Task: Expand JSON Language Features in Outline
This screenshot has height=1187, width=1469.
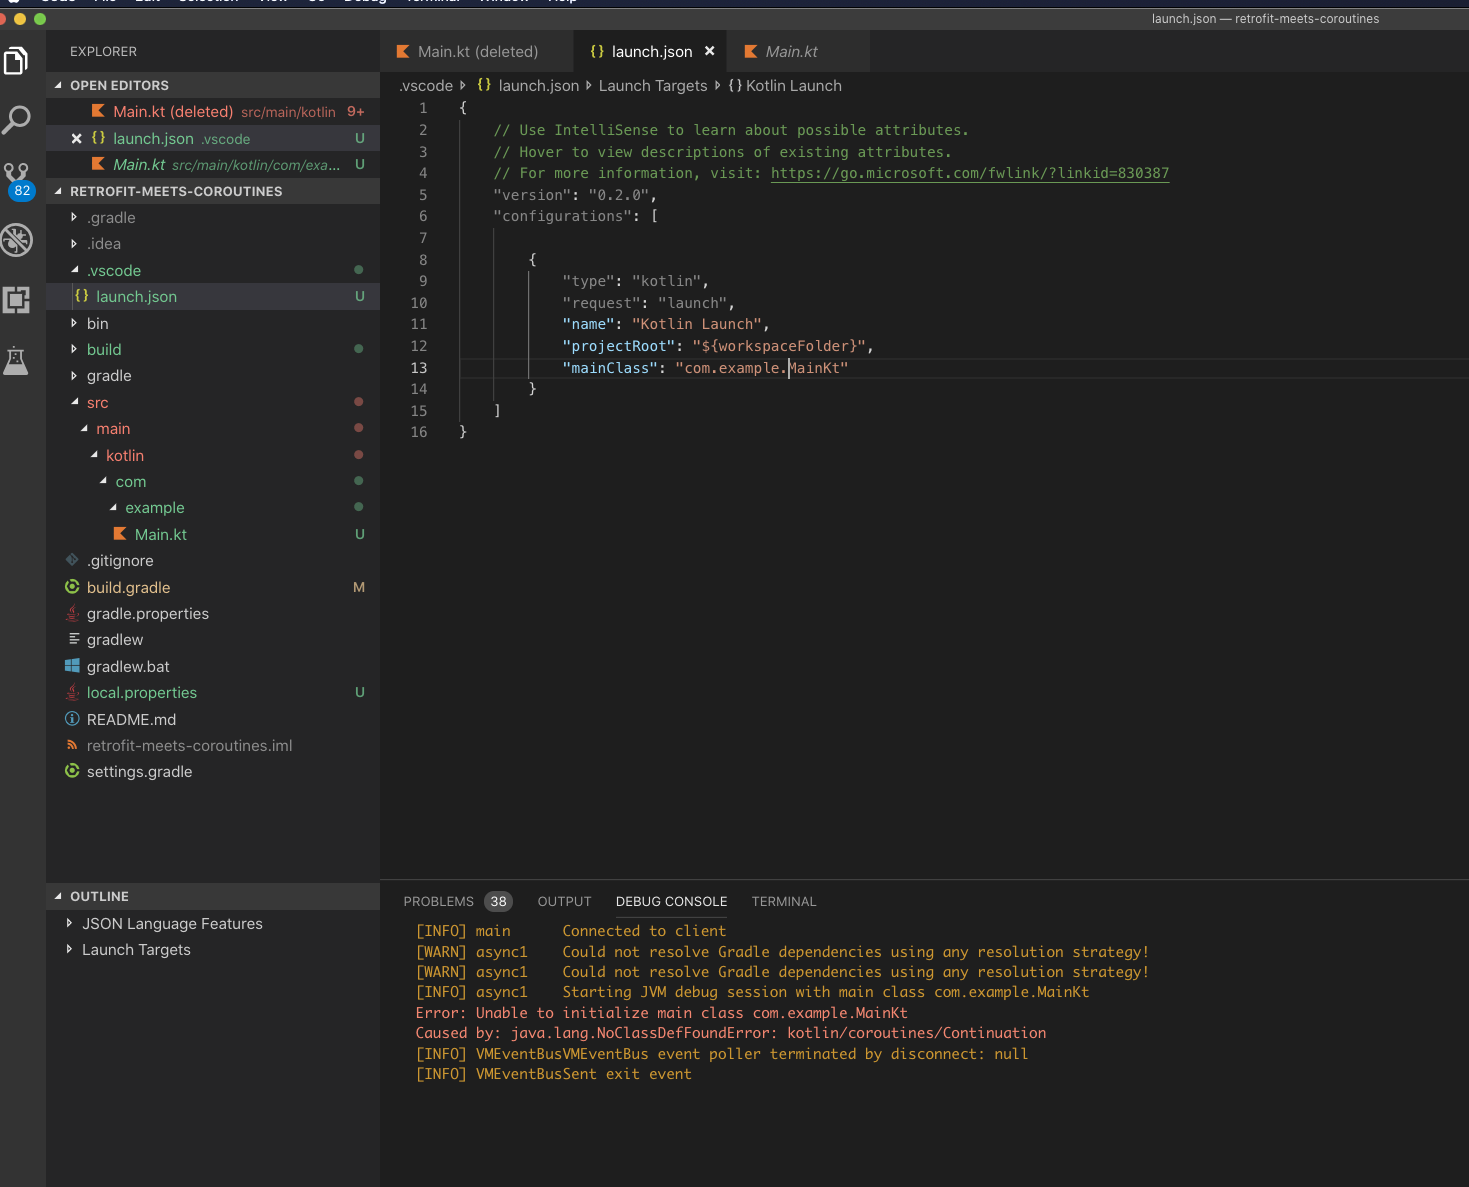Action: (69, 923)
